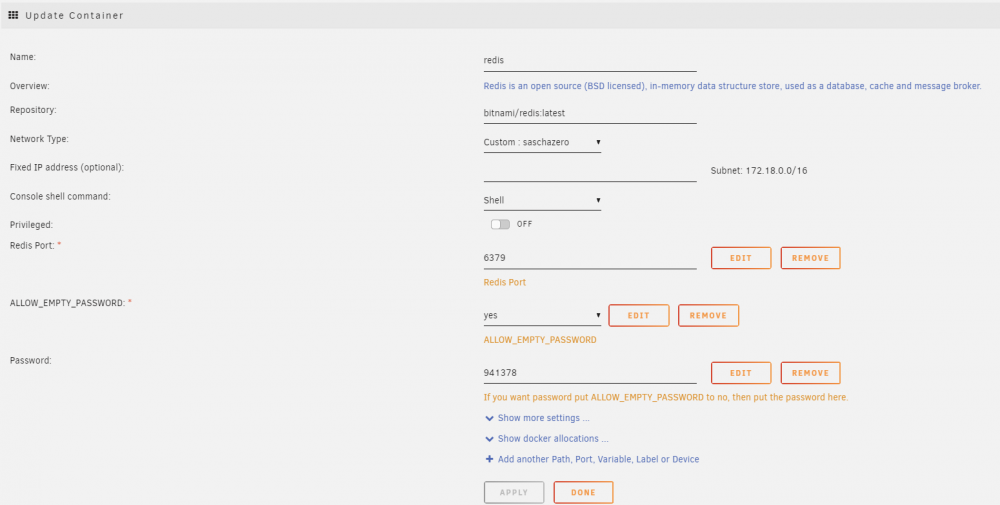1000x505 pixels.
Task: Edit the Password variable
Action: [741, 373]
